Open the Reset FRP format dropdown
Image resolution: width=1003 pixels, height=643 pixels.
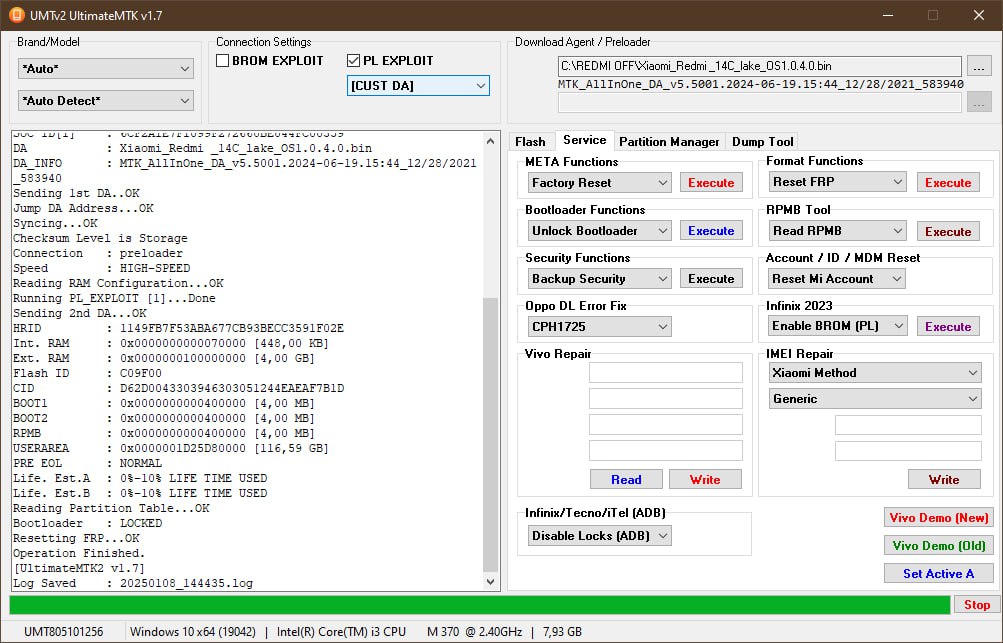tap(837, 182)
